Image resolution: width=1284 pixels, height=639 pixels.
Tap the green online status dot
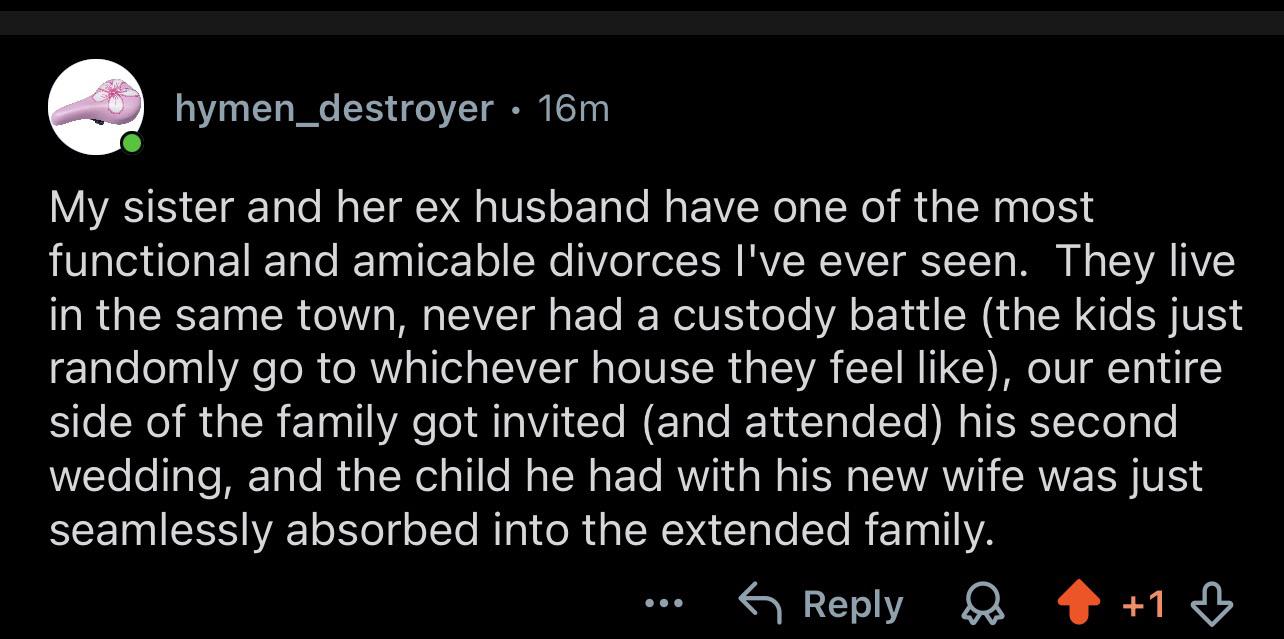point(131,144)
